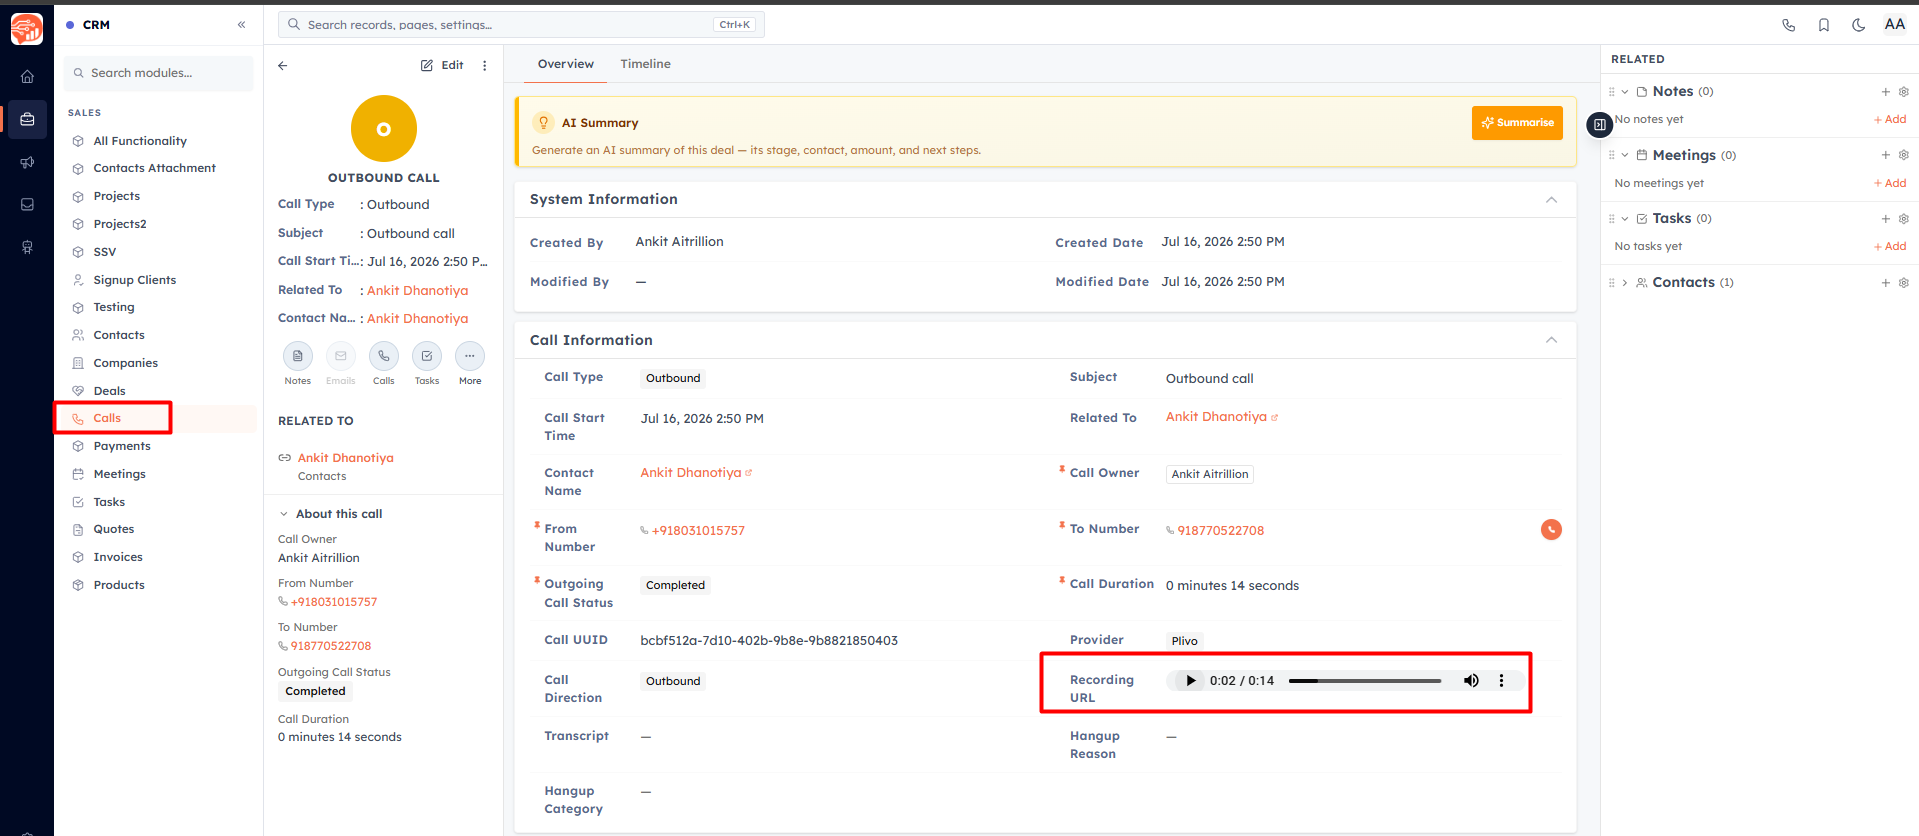This screenshot has height=836, width=1919.
Task: Click the Tasks quick action icon
Action: 427,356
